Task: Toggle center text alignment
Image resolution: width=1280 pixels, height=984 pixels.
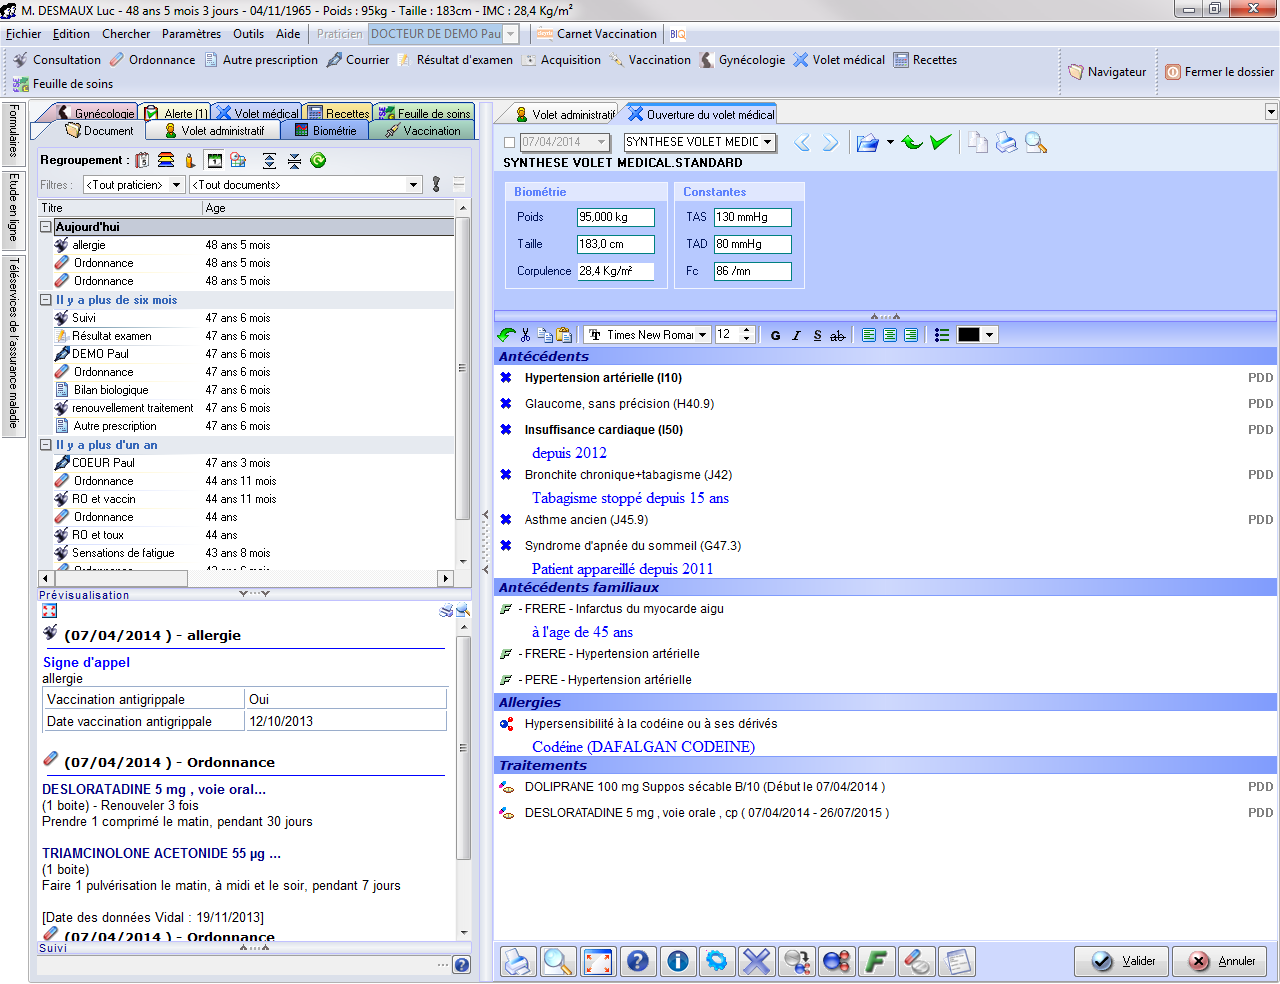Action: click(x=890, y=335)
